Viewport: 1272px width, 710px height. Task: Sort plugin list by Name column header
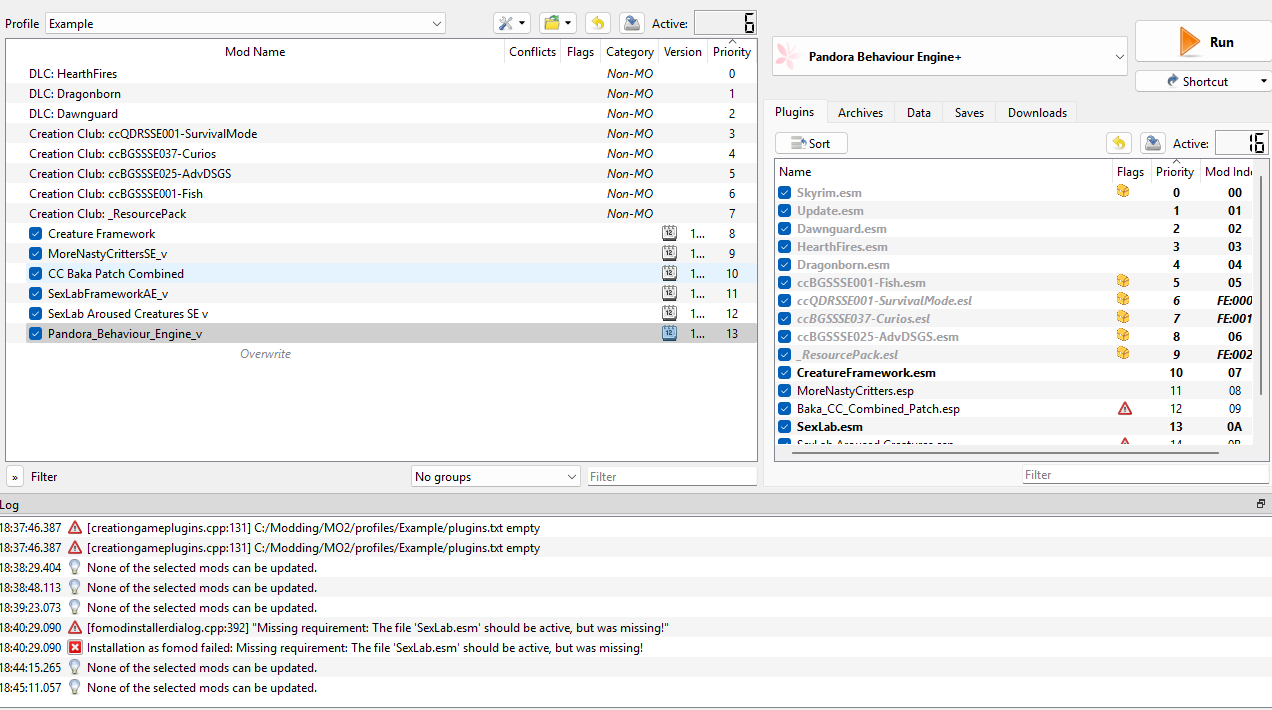[944, 172]
